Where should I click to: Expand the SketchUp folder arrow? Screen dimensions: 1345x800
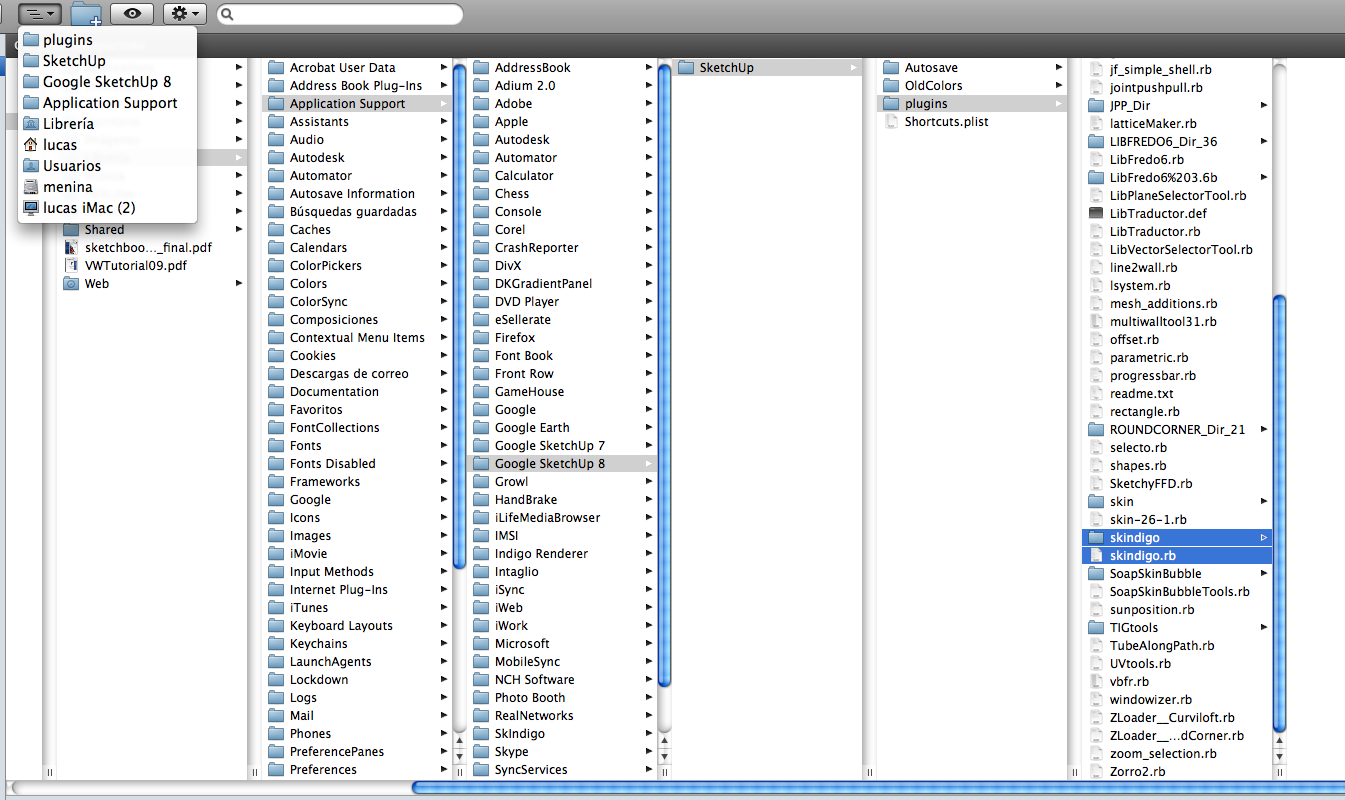coord(854,68)
